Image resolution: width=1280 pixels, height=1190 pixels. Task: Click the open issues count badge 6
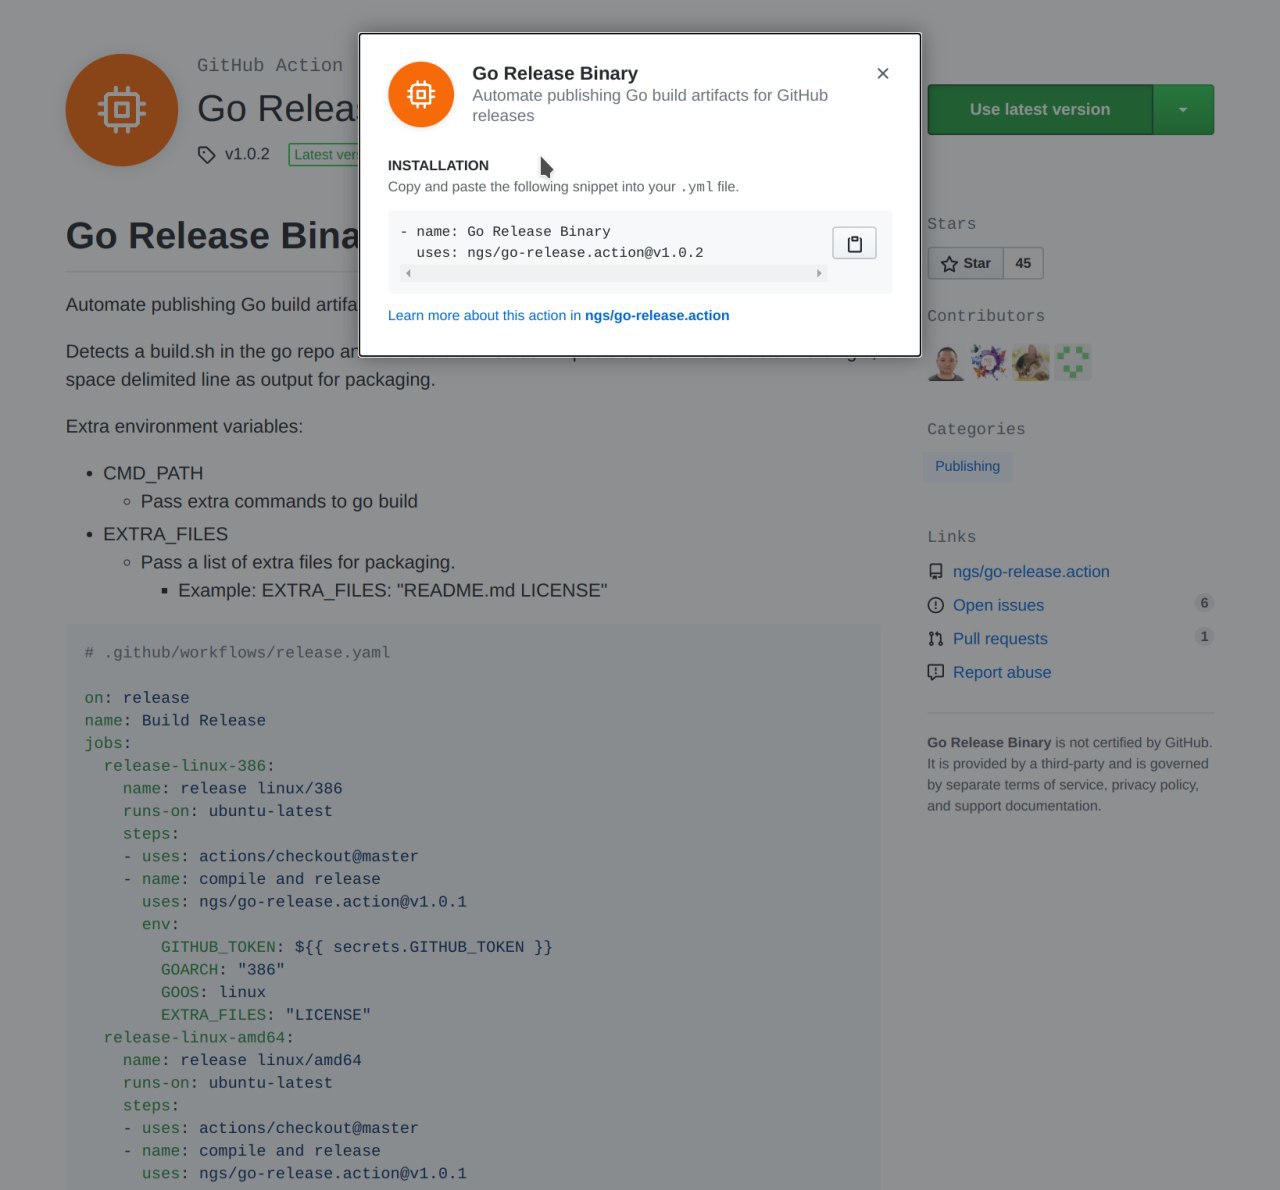(1204, 603)
